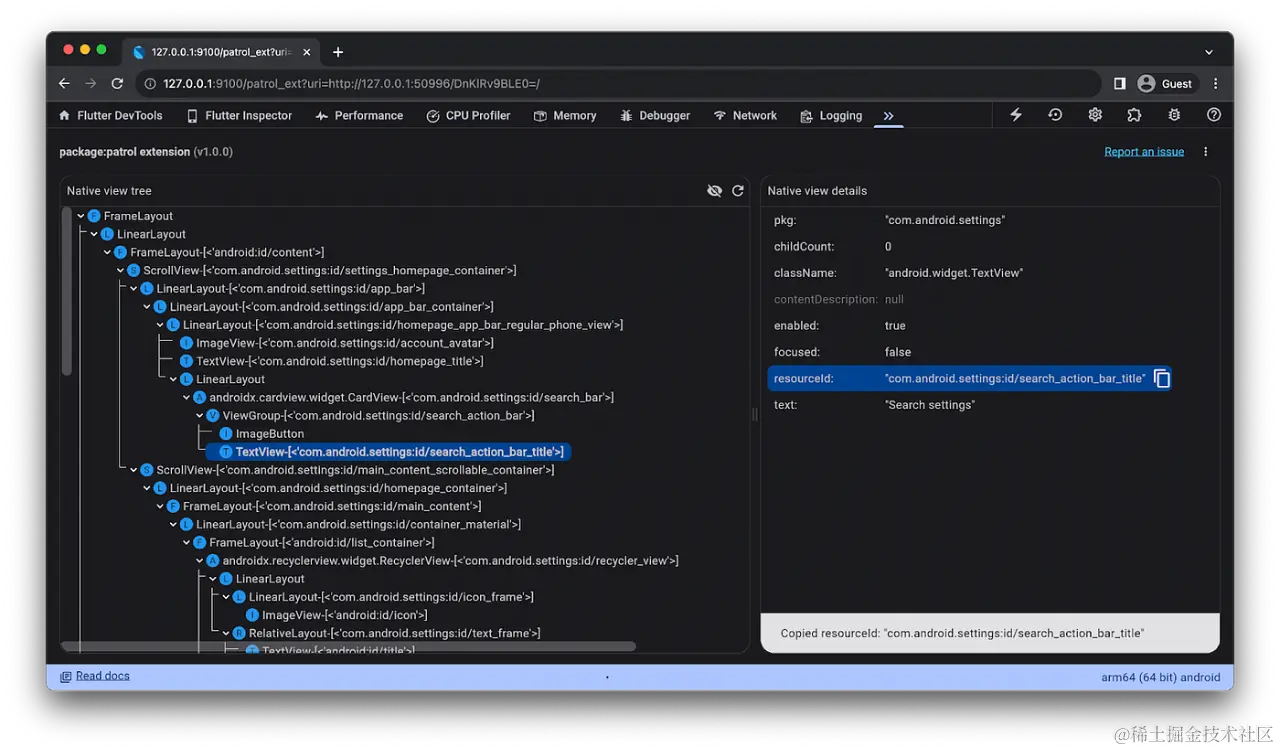Click the Report an issue link
Viewport: 1280px width, 751px height.
click(x=1144, y=152)
